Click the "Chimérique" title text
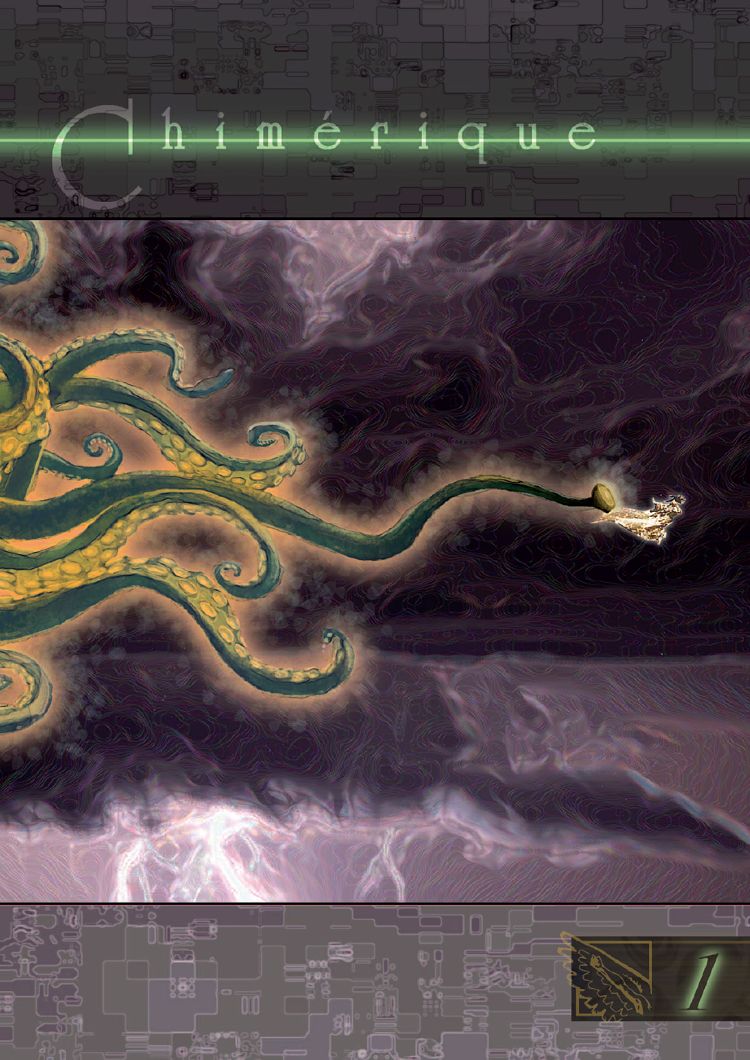 pyautogui.click(x=325, y=154)
